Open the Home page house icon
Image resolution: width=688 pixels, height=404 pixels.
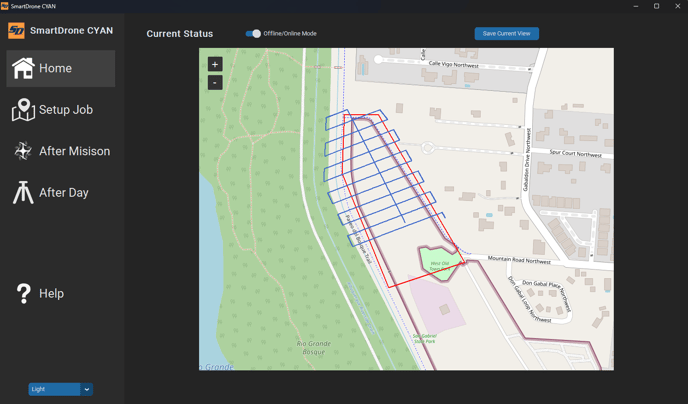pyautogui.click(x=23, y=68)
